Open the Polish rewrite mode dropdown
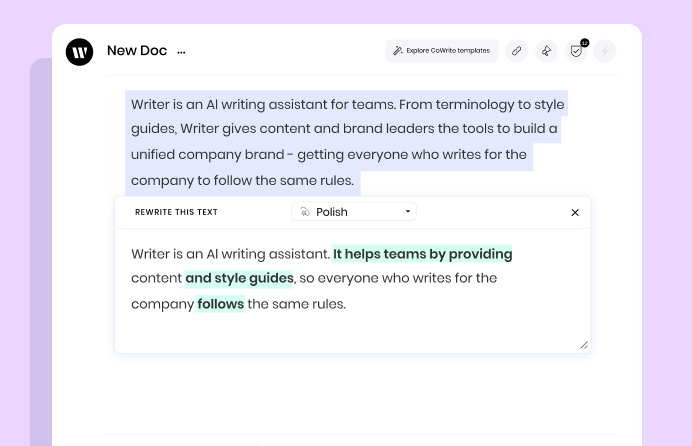The image size is (692, 446). 354,212
